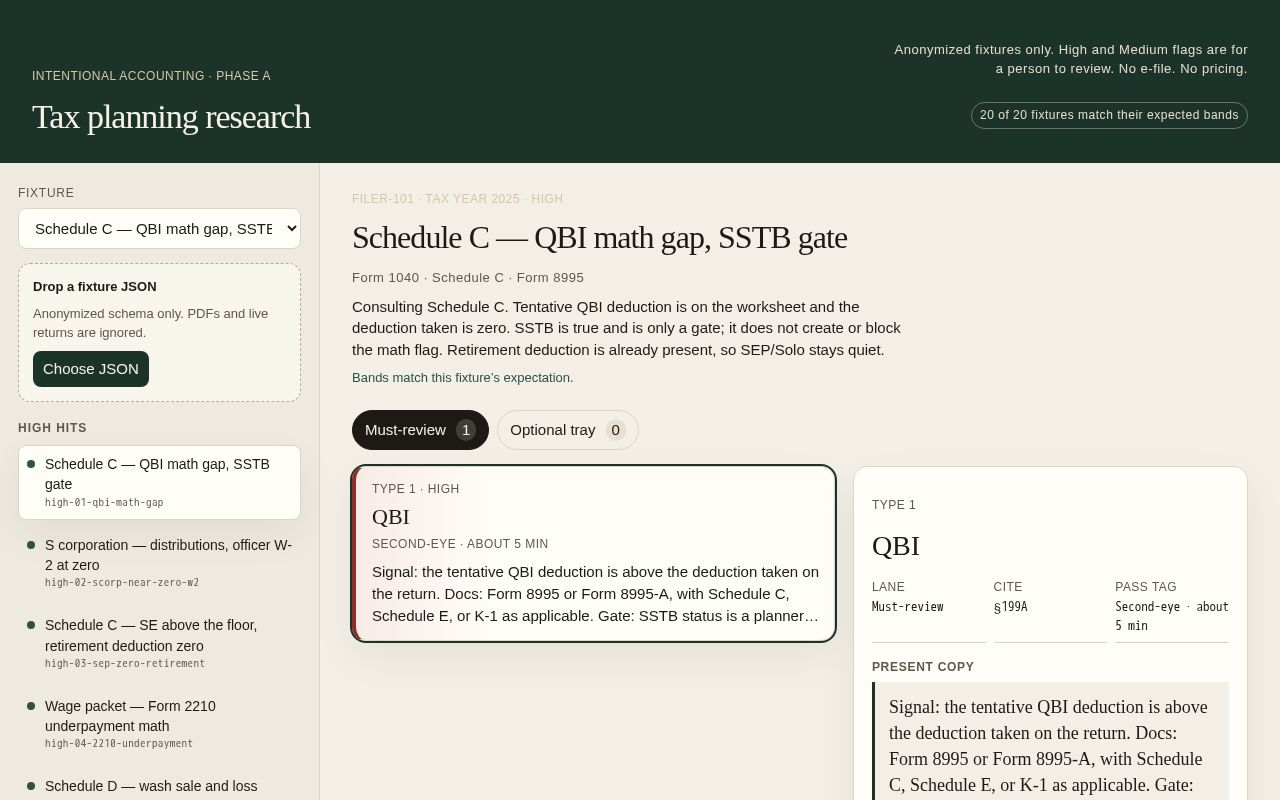The image size is (1280, 800).
Task: Open the QBI Type 1 High review card
Action: pyautogui.click(x=594, y=553)
